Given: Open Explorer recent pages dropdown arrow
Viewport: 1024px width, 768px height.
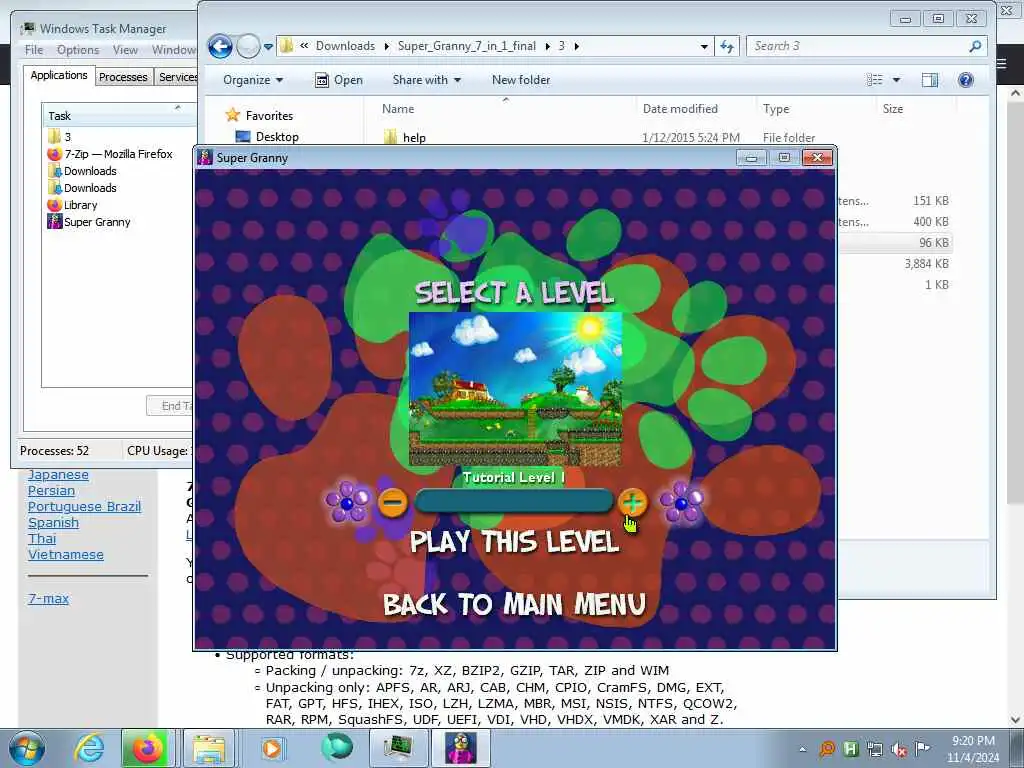Looking at the screenshot, I should click(x=268, y=47).
